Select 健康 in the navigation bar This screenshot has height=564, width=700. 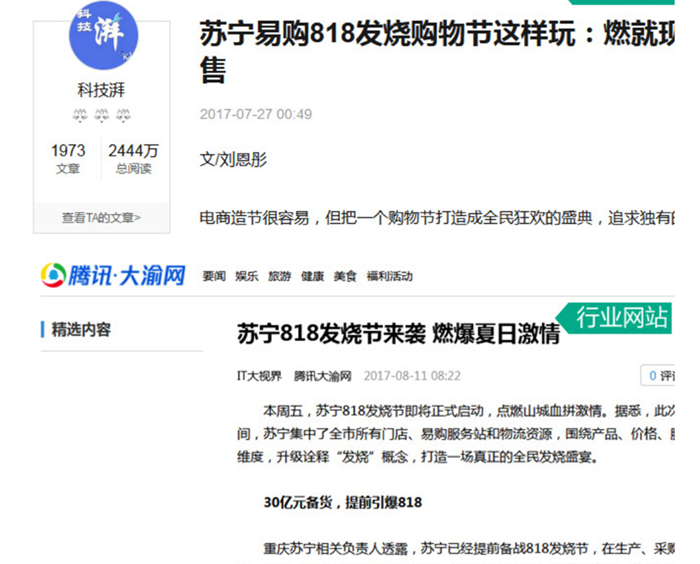pos(312,276)
